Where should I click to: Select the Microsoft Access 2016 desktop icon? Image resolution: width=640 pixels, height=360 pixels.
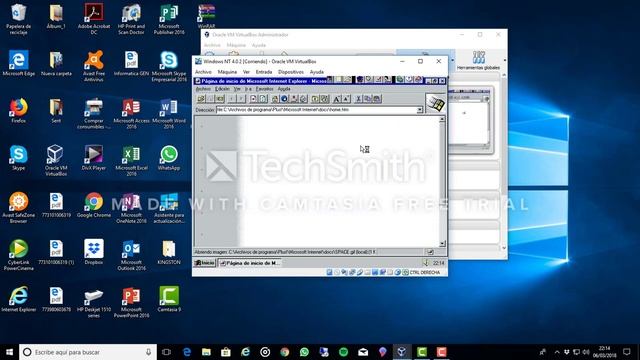(x=131, y=113)
